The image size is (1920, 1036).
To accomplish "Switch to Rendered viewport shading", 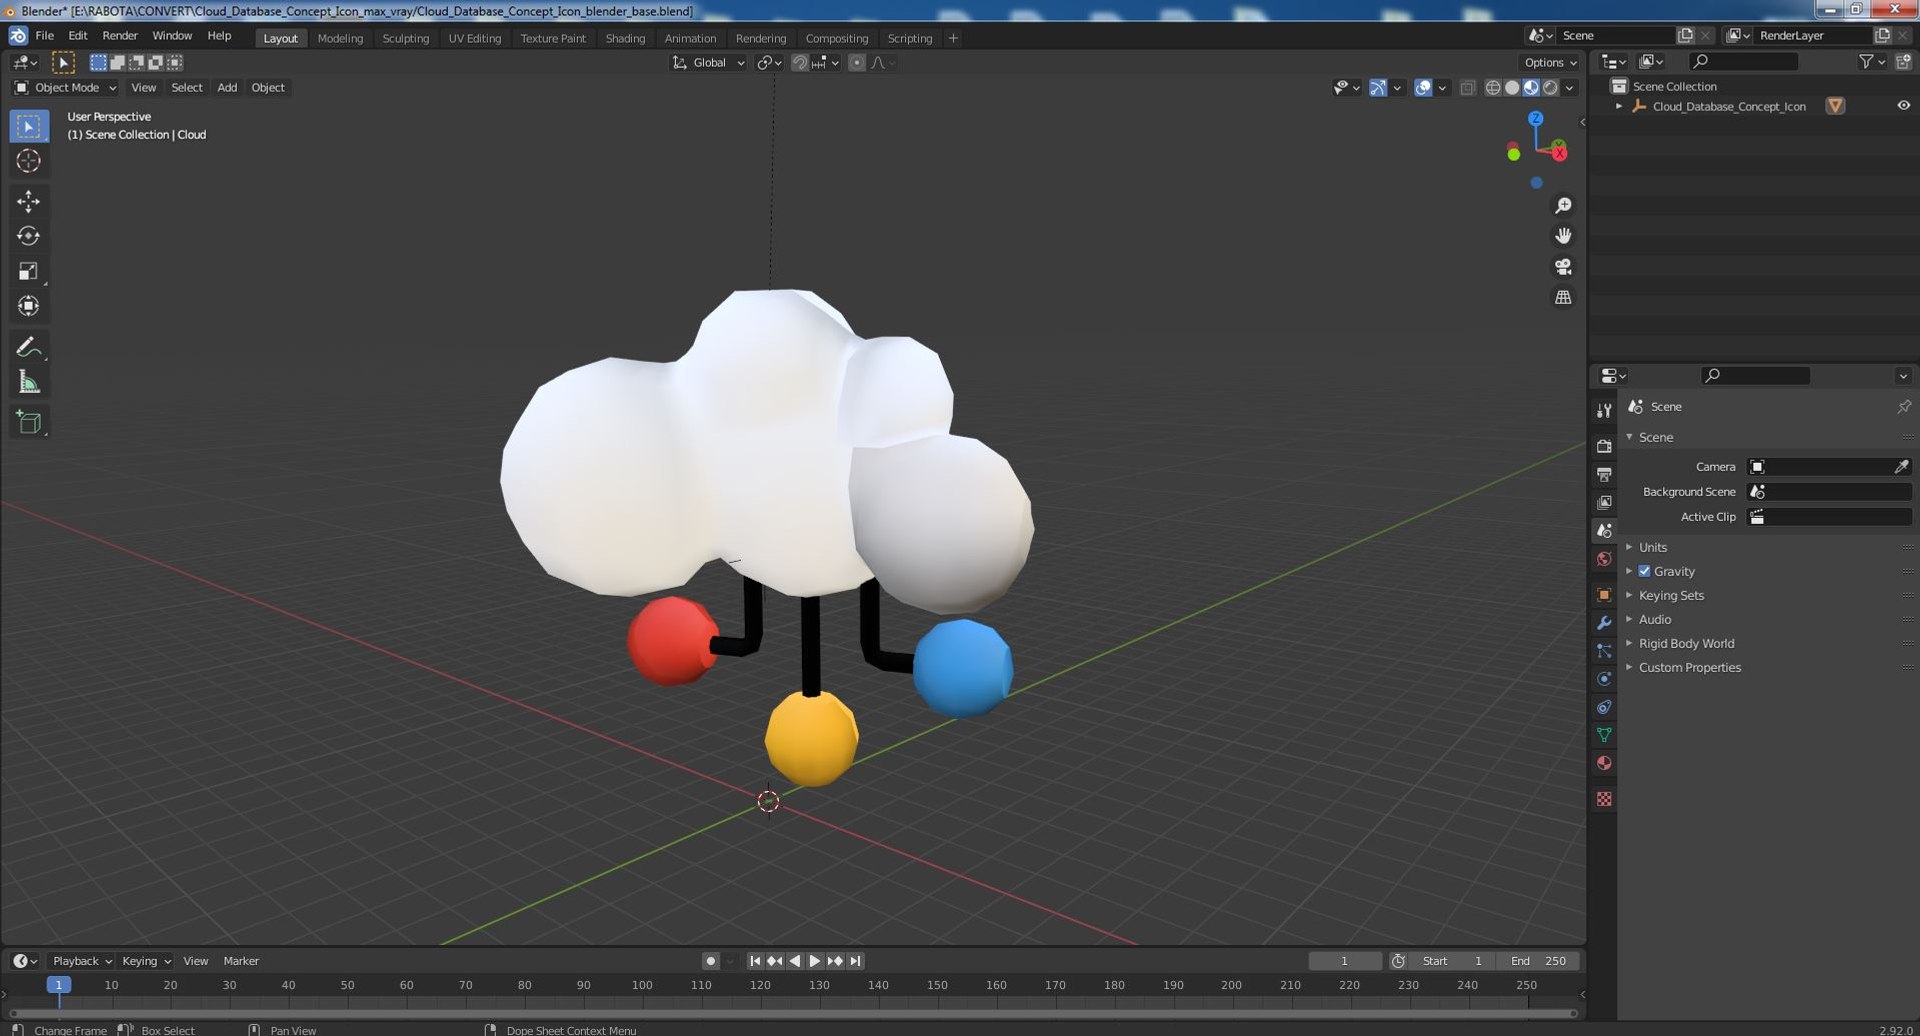I will coord(1550,88).
